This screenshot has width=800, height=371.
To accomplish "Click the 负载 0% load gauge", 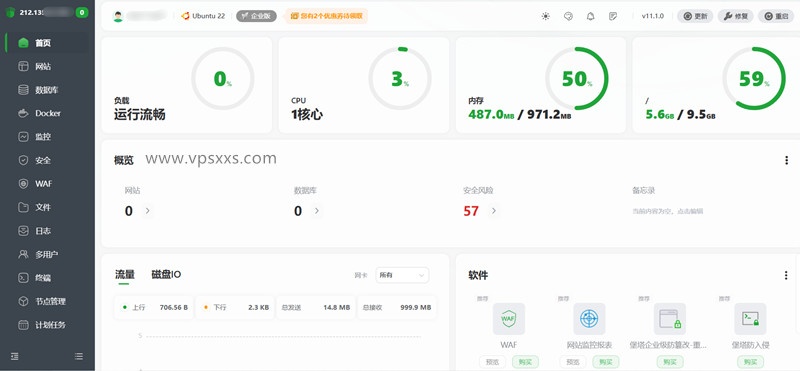I will click(x=222, y=79).
